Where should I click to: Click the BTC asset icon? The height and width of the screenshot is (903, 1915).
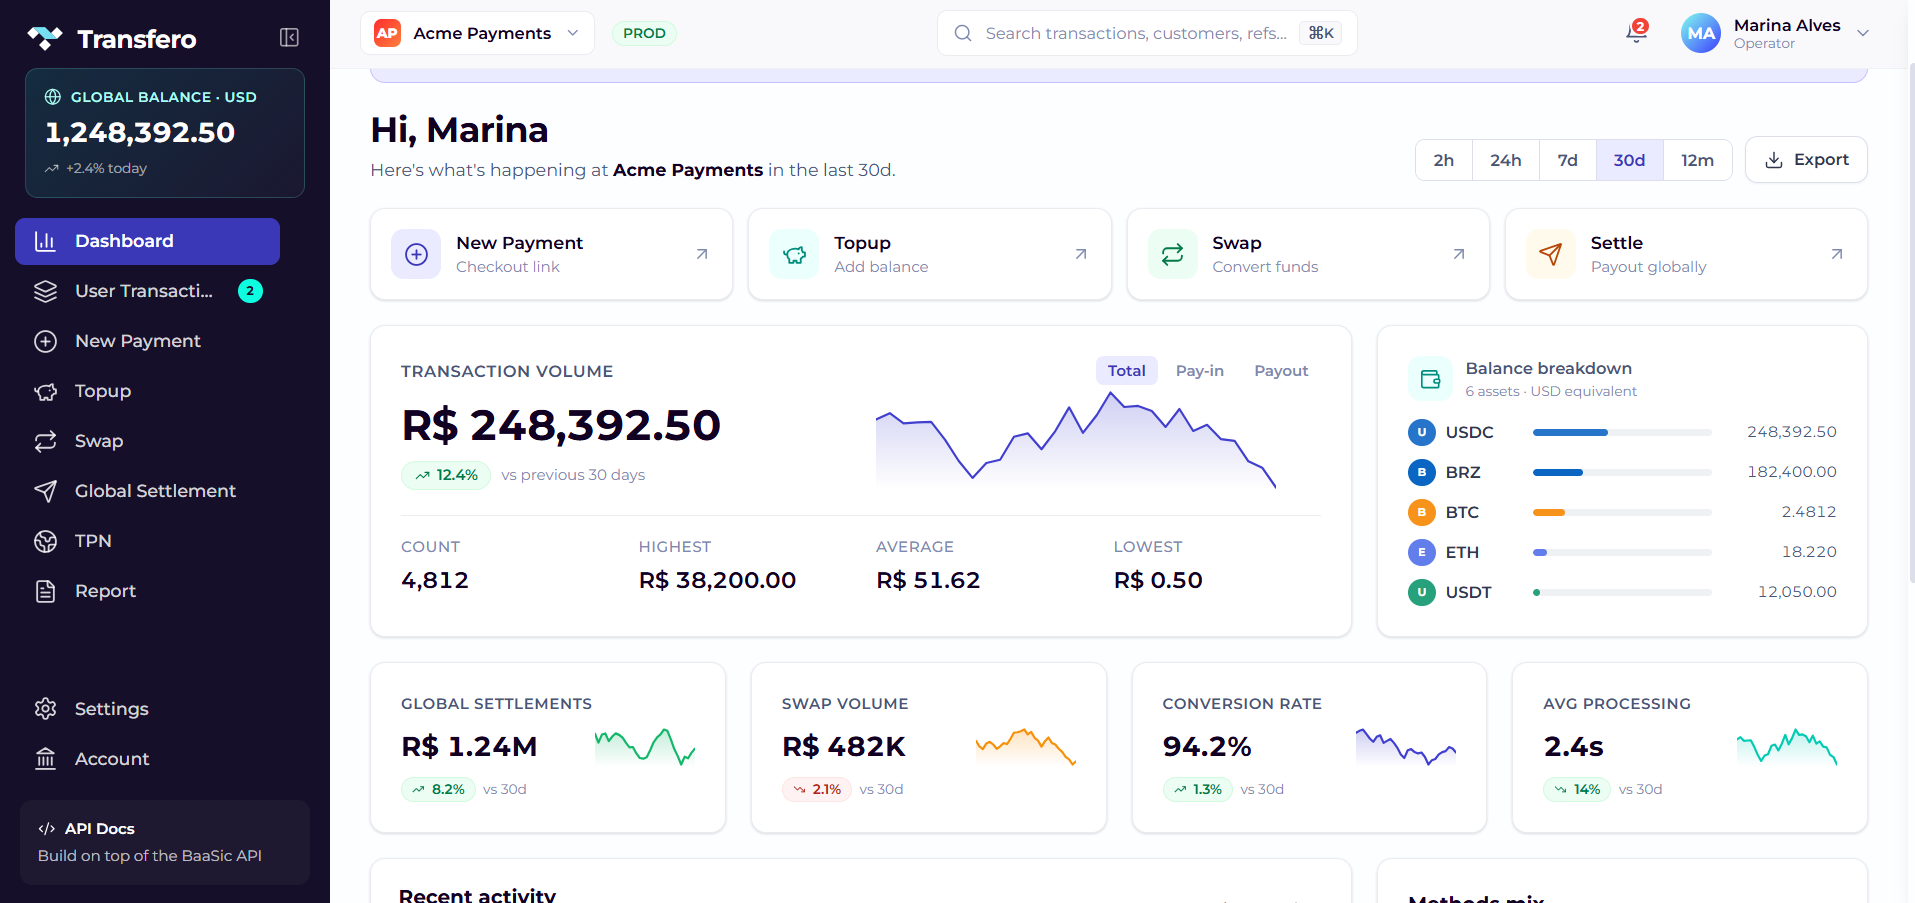(1421, 512)
